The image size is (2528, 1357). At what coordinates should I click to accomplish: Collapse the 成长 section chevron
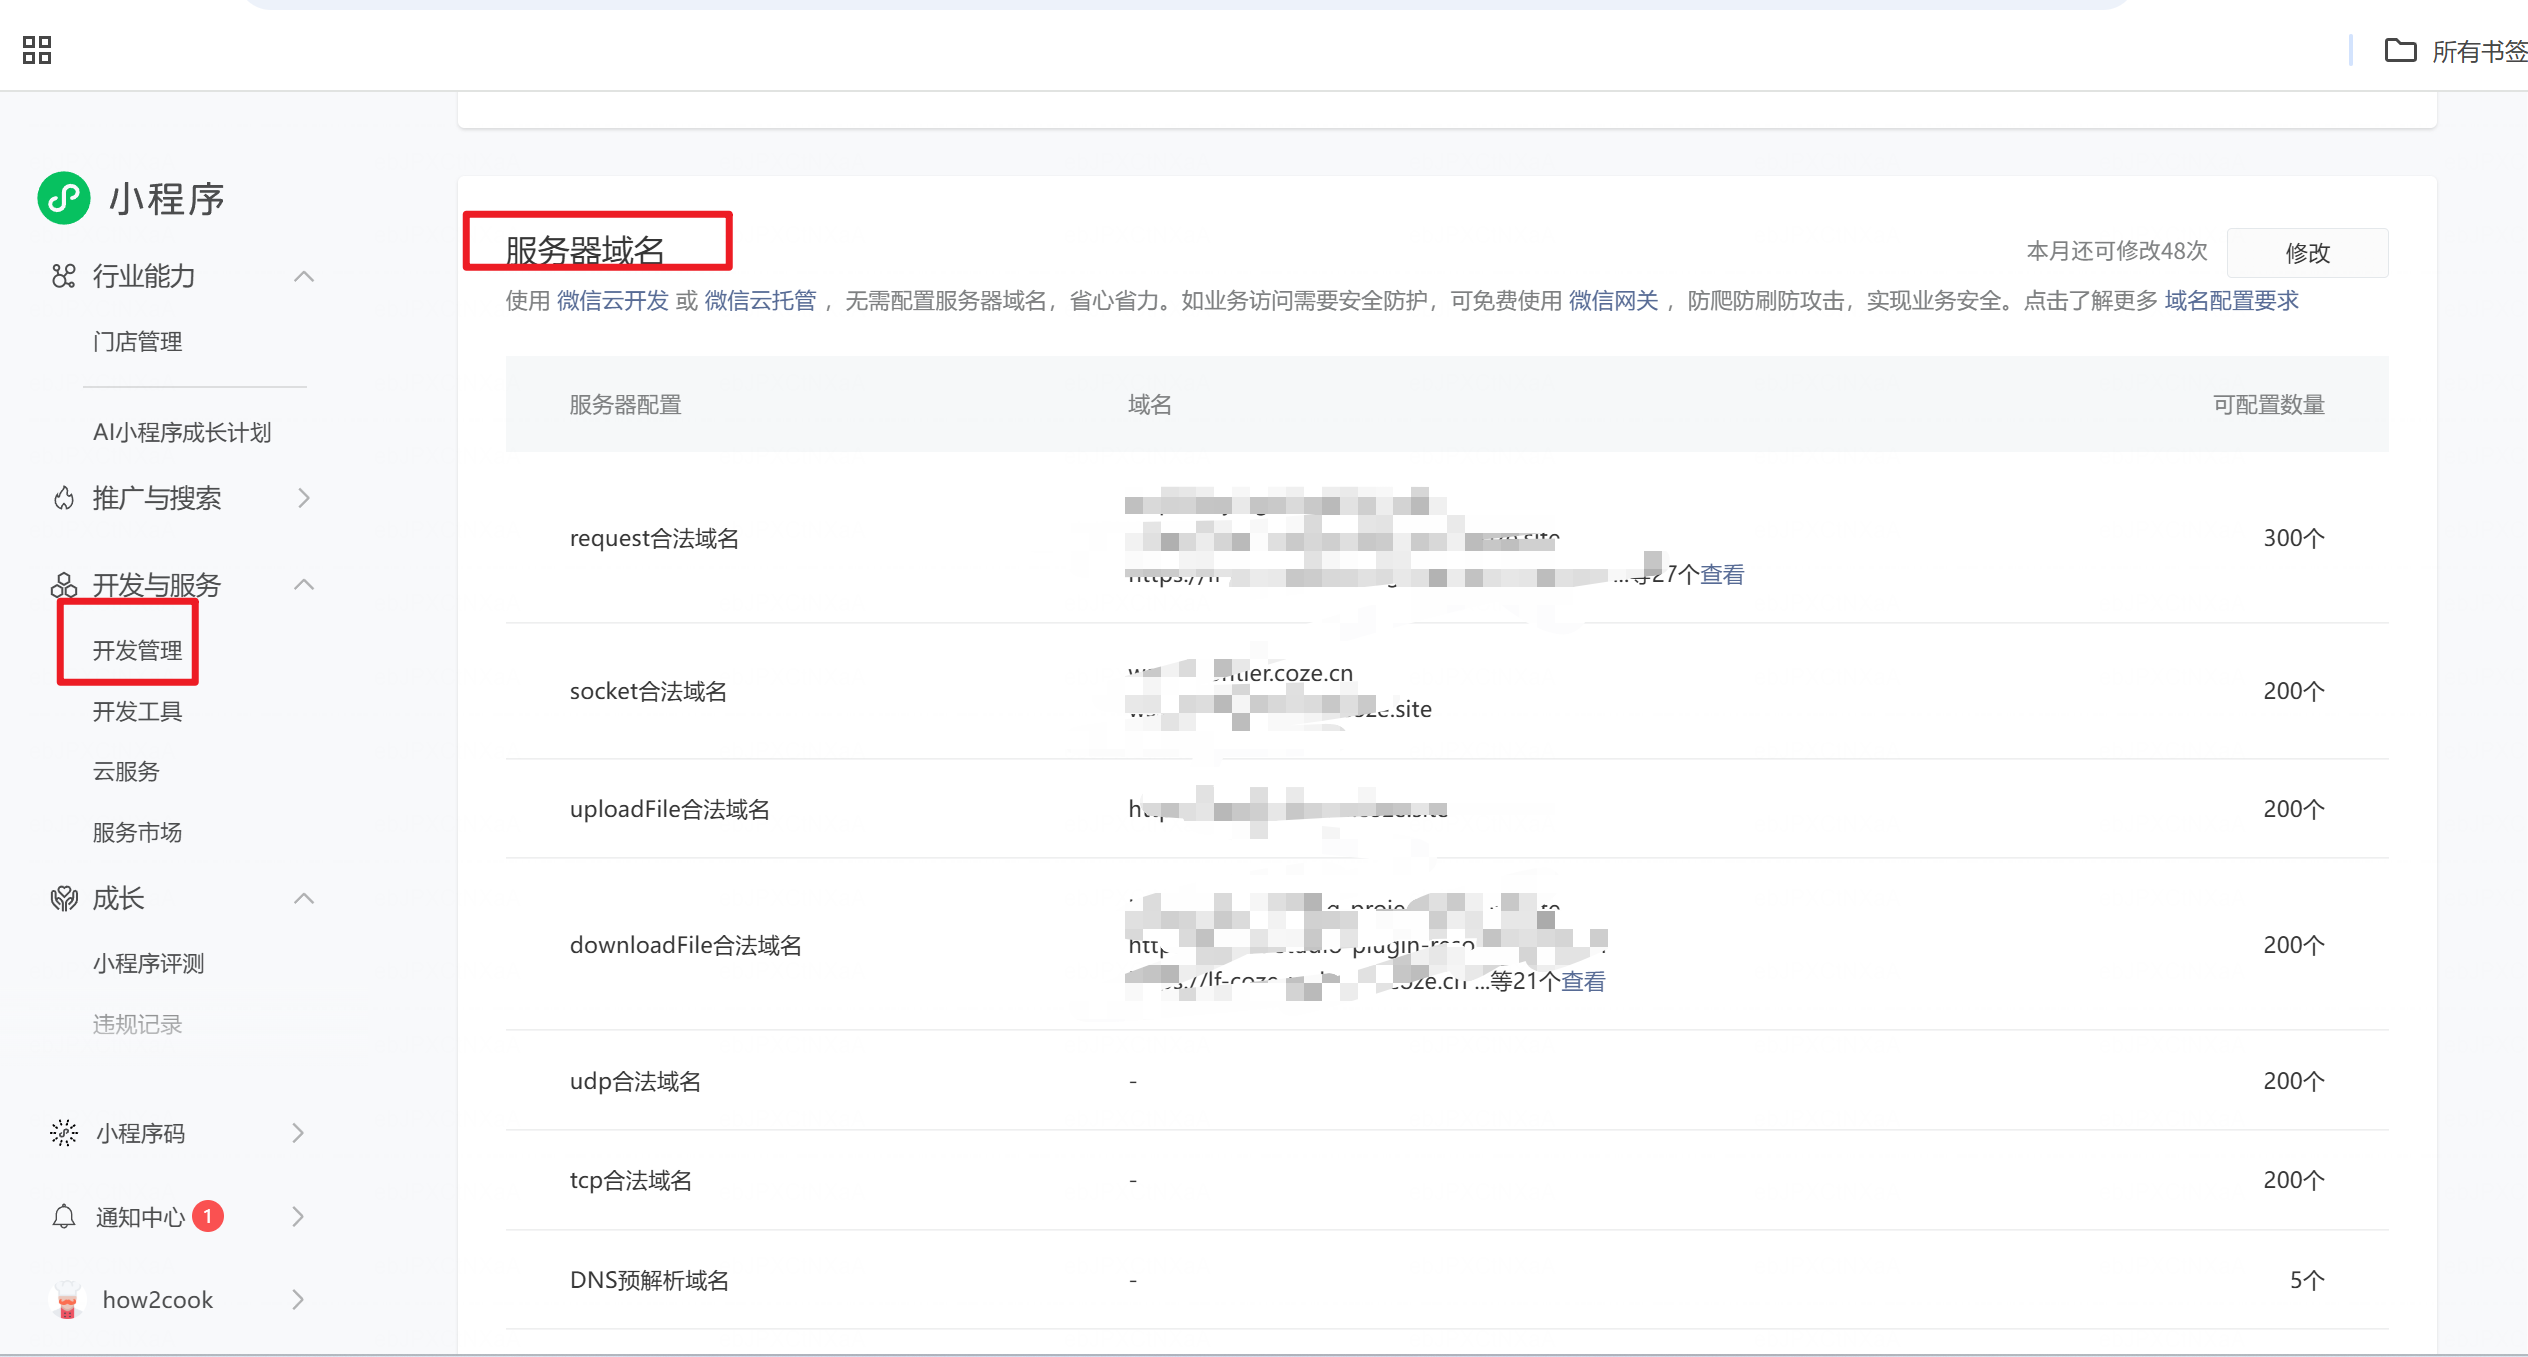[x=304, y=899]
